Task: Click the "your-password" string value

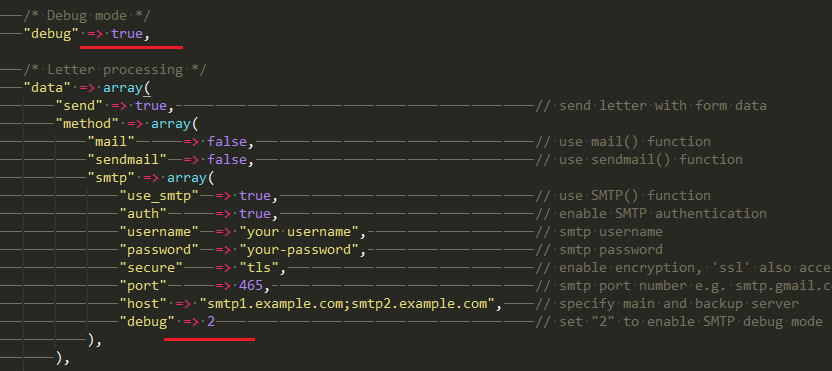Action: 299,250
